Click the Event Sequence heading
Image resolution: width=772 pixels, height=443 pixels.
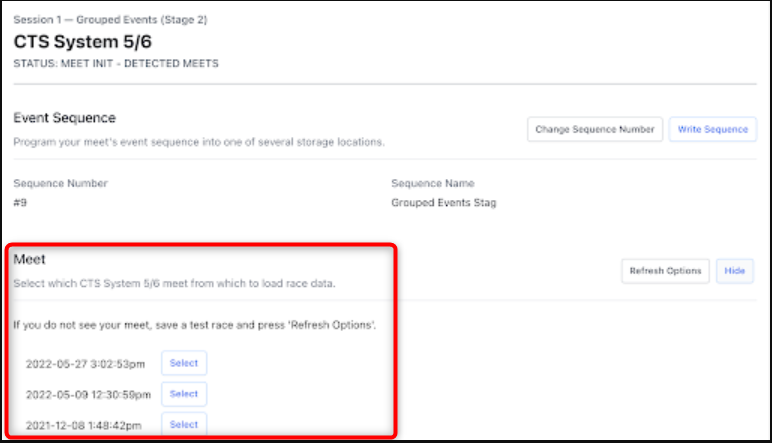tap(64, 118)
